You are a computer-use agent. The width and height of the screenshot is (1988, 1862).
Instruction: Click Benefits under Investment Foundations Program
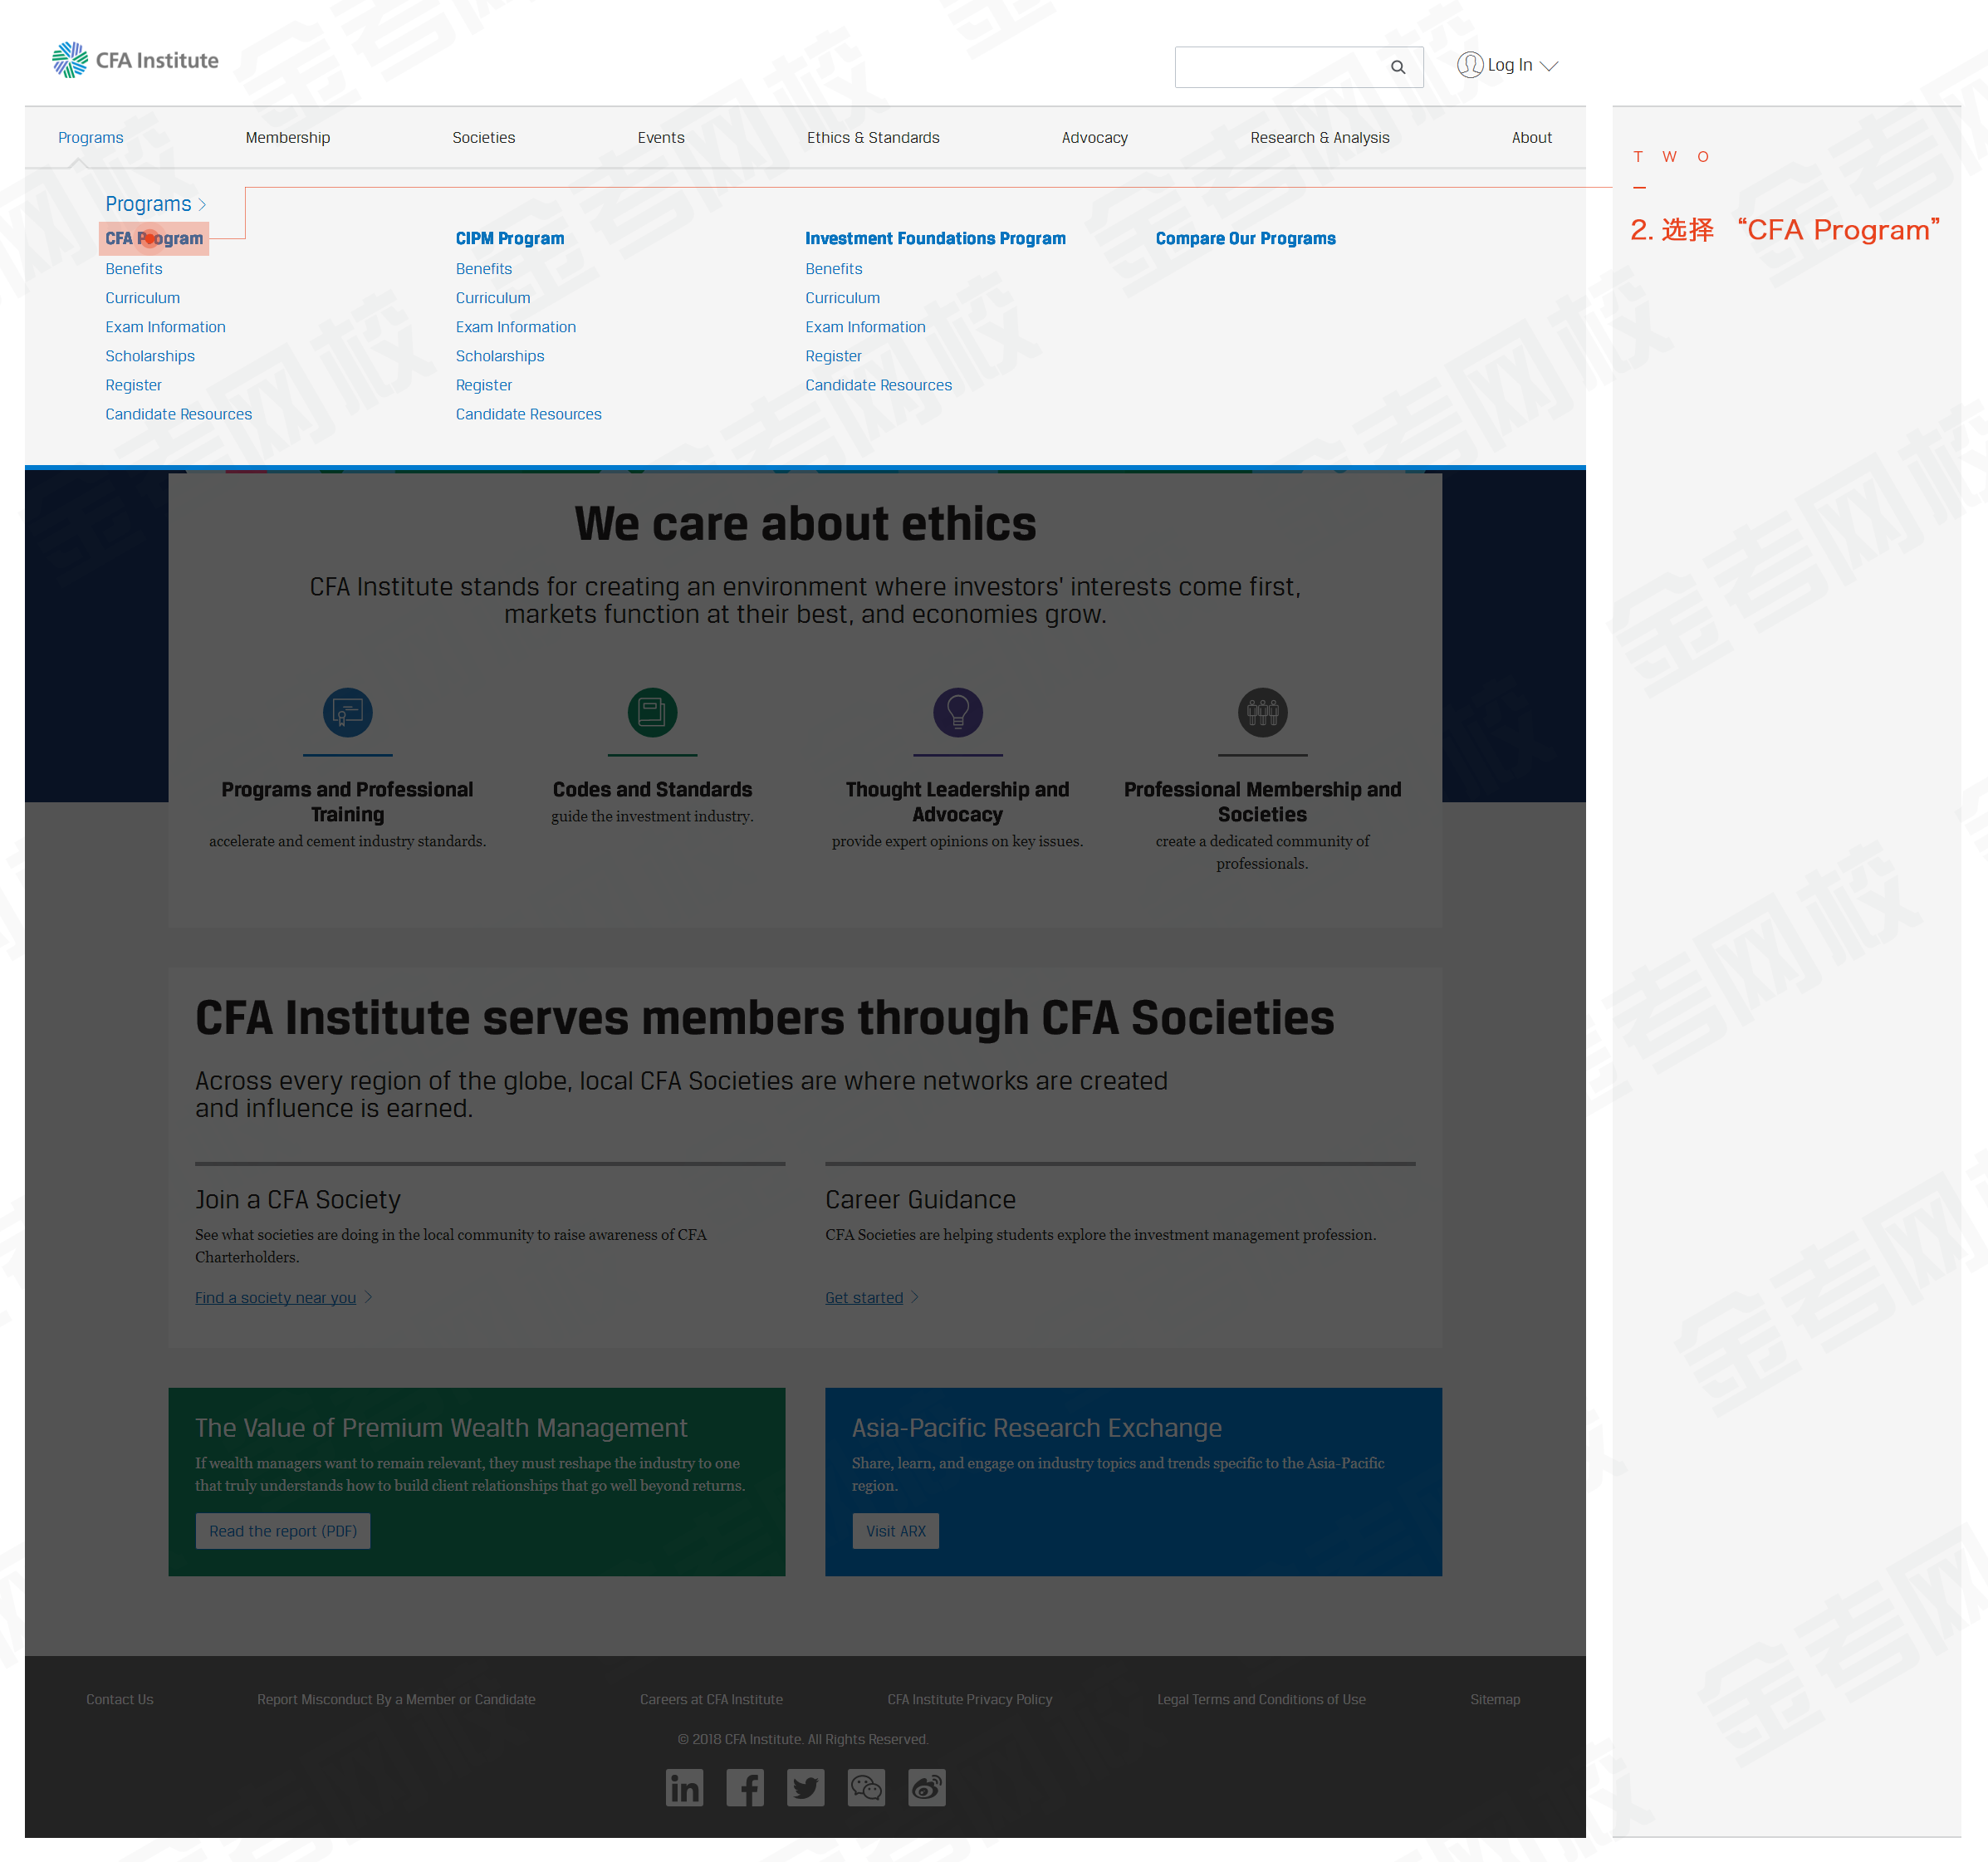(x=834, y=268)
